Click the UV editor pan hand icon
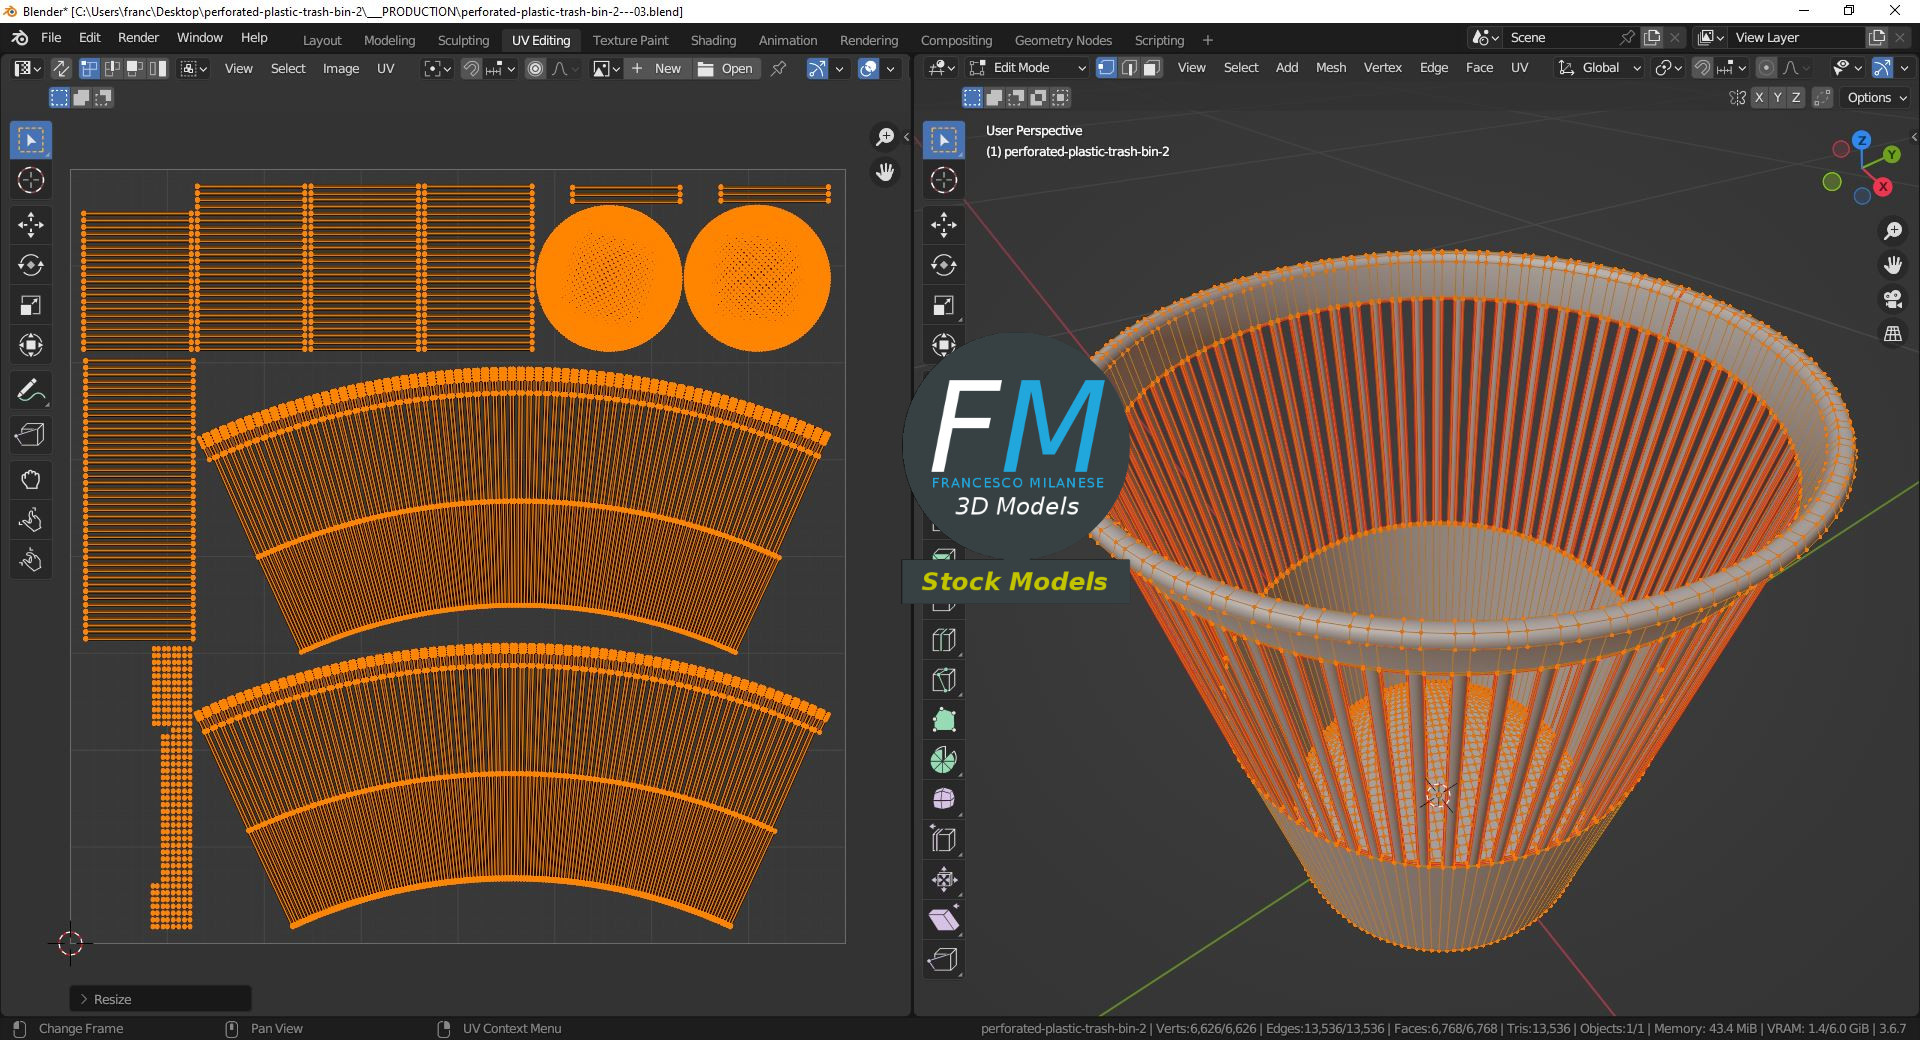The width and height of the screenshot is (1920, 1040). (x=885, y=172)
